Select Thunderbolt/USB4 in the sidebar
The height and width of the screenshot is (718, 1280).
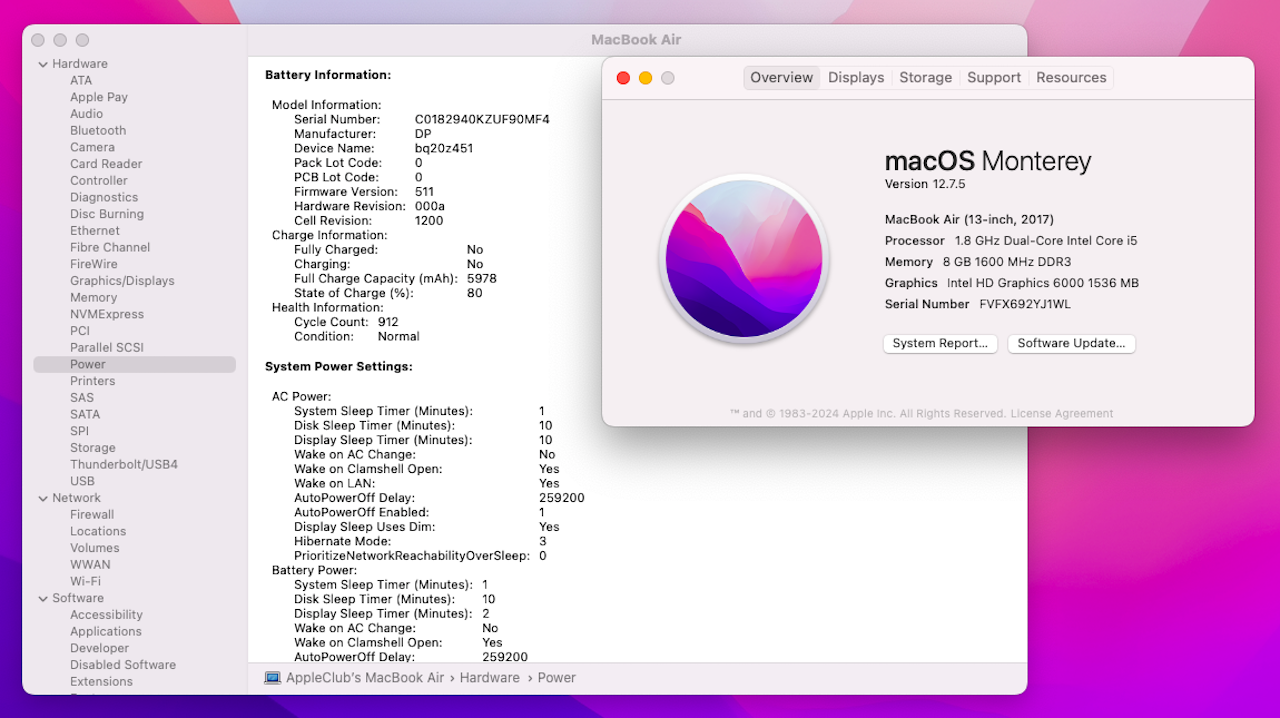[124, 465]
